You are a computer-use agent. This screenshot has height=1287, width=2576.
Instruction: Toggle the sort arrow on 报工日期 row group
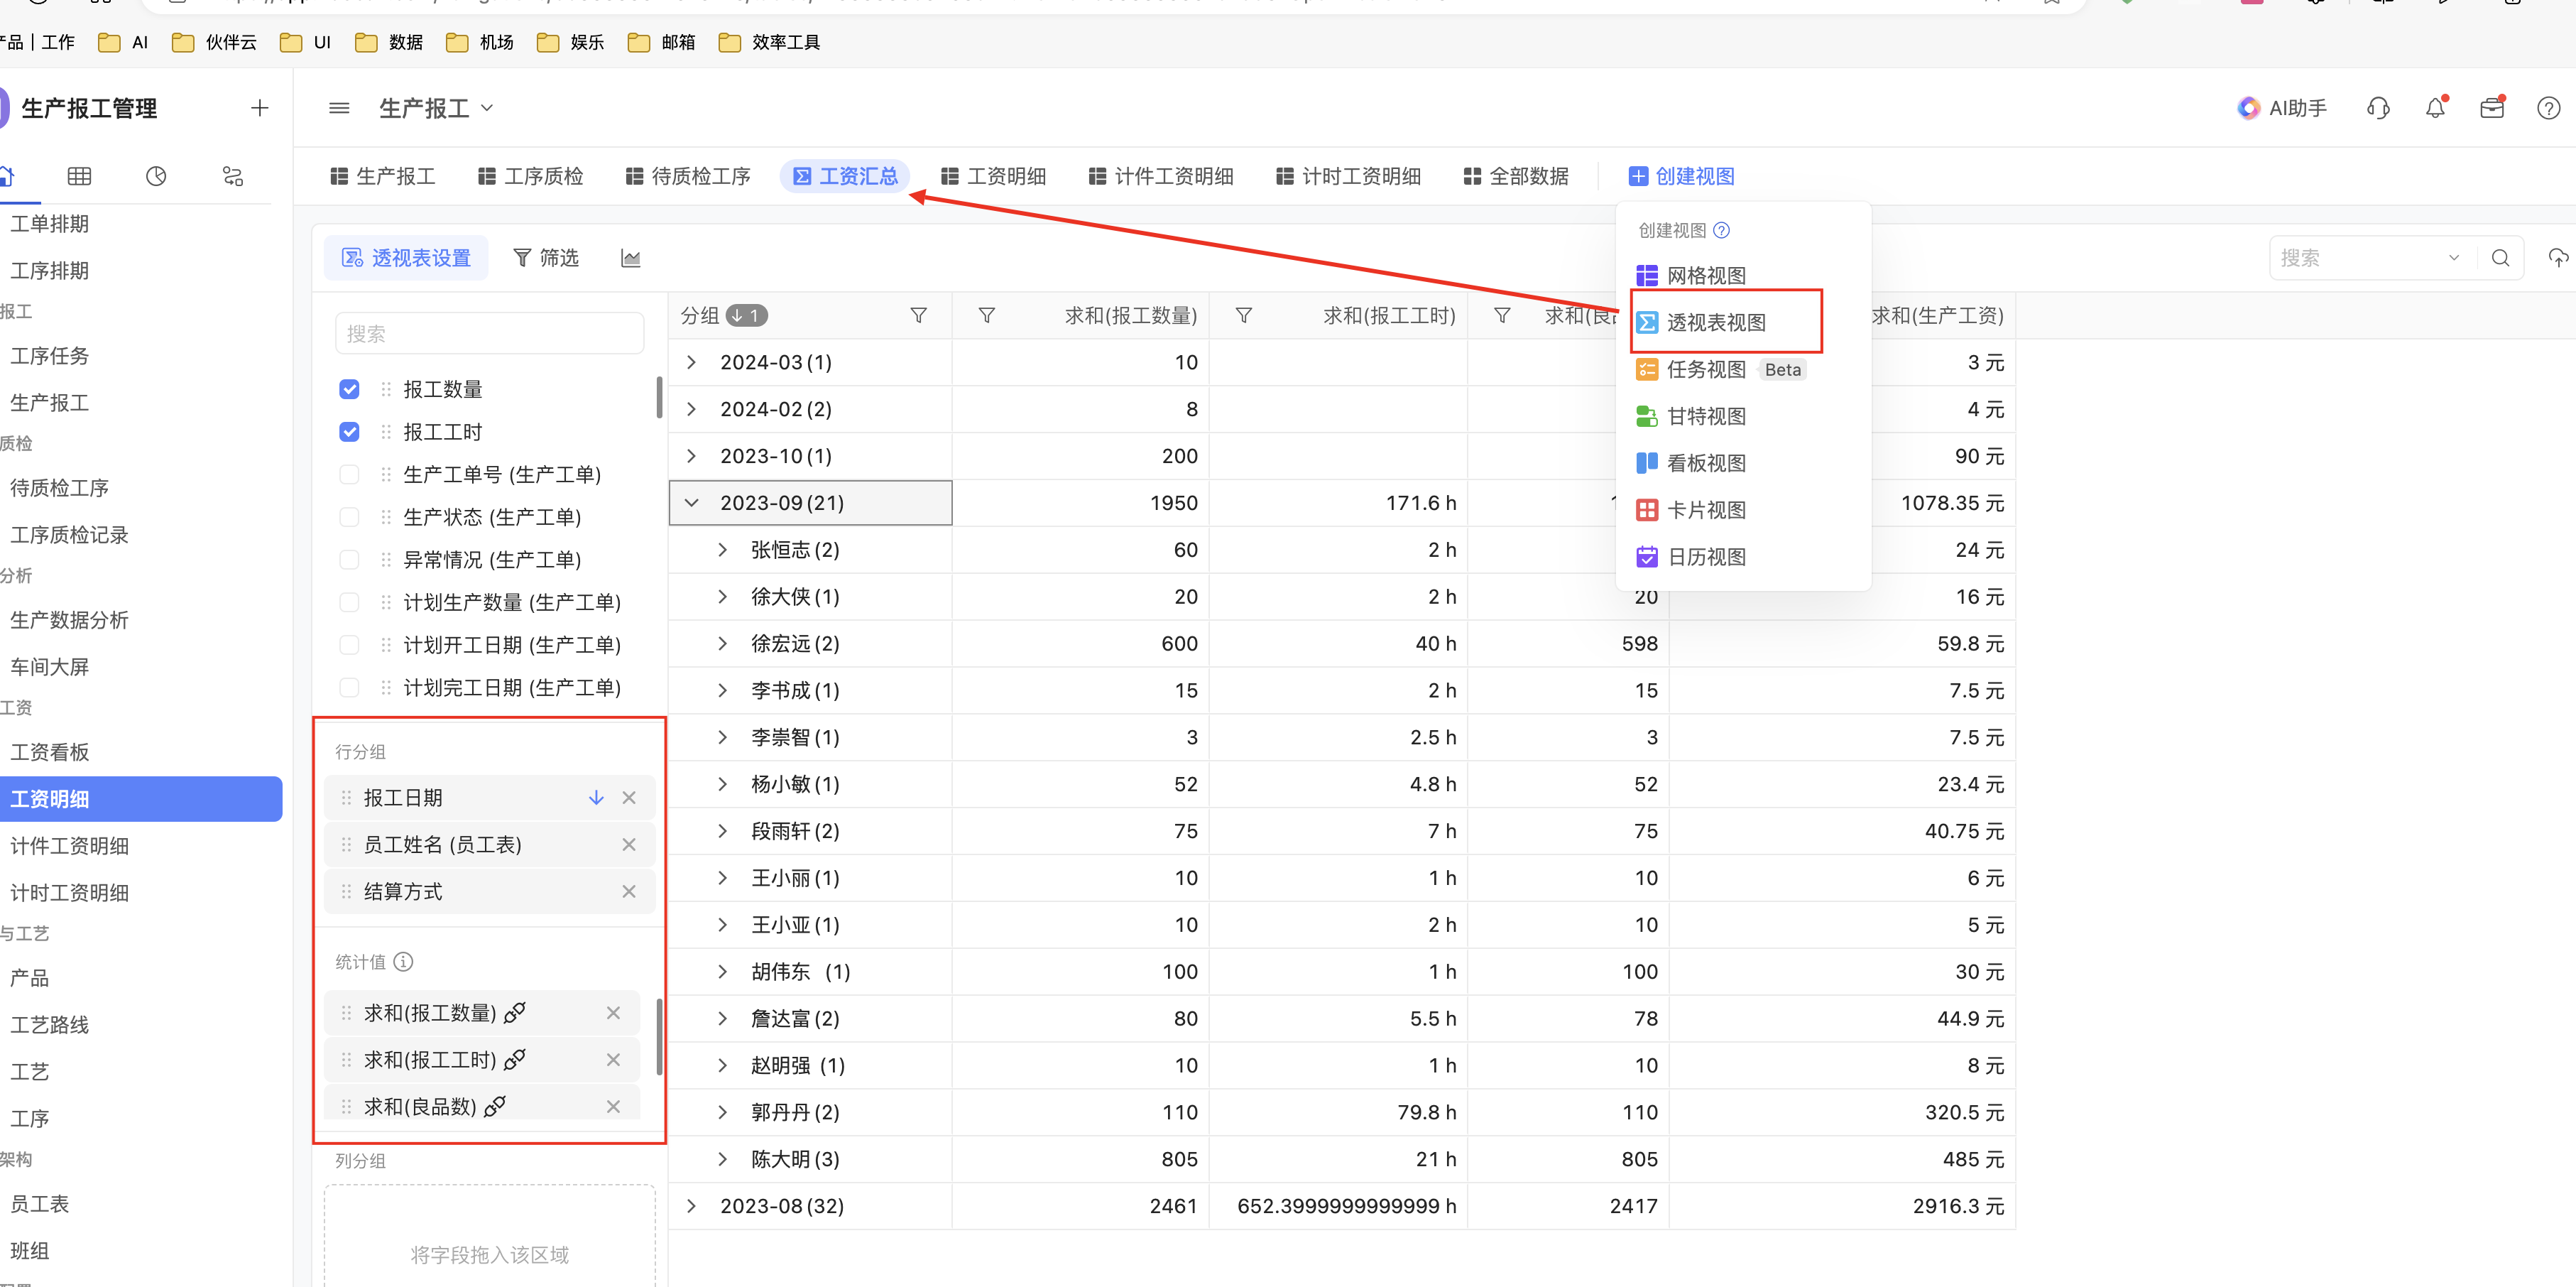(596, 798)
